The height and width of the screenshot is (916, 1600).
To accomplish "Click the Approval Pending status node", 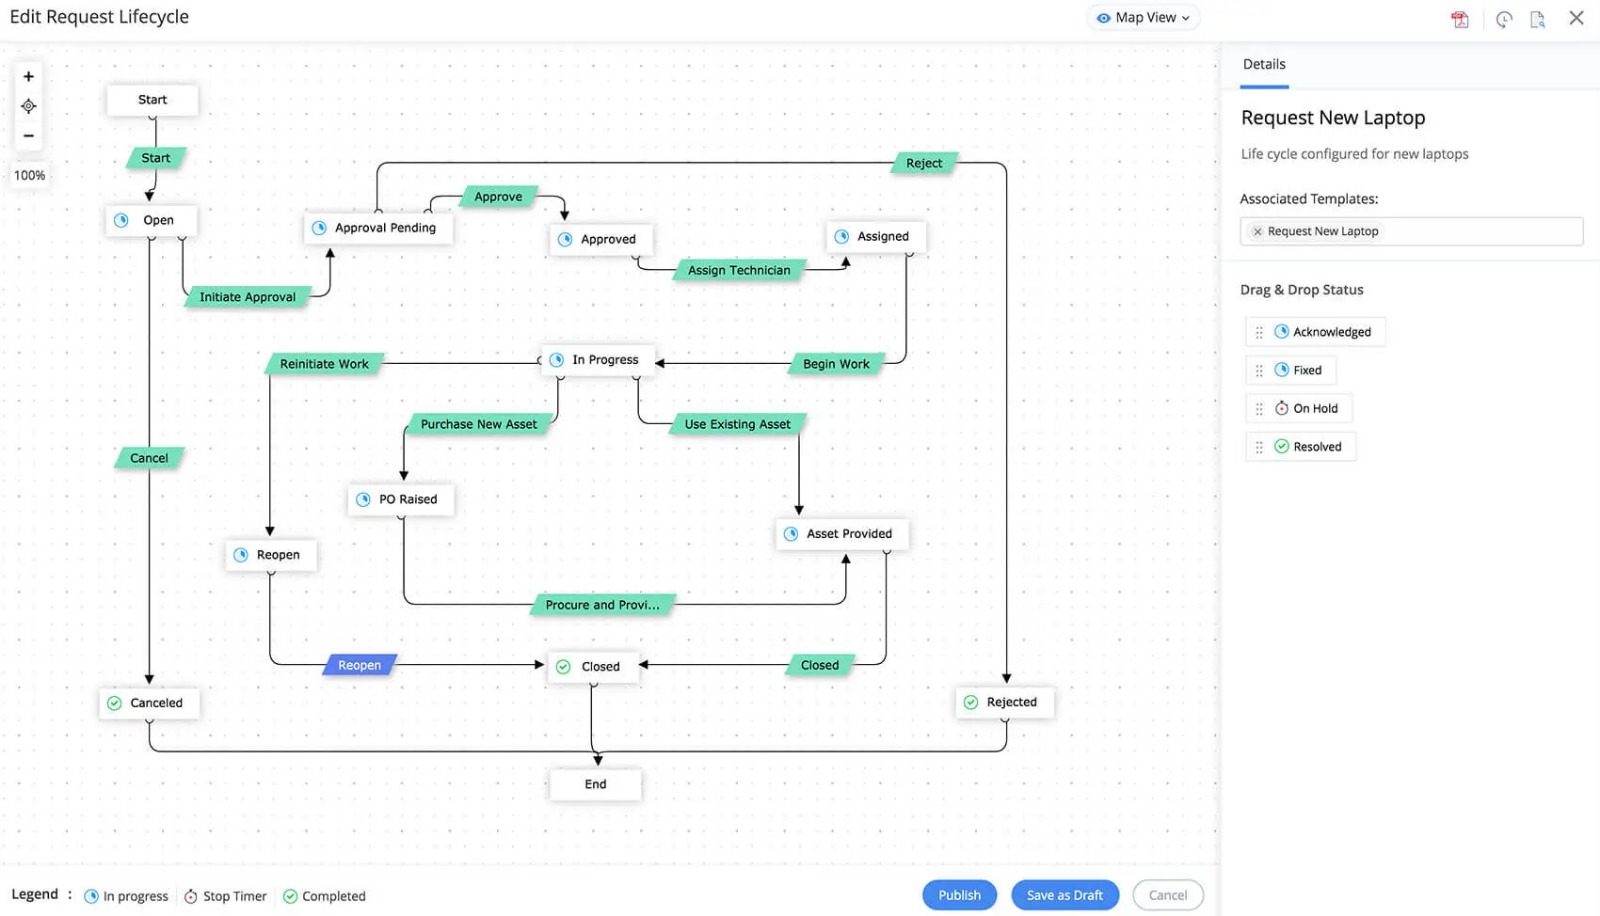I will (377, 228).
